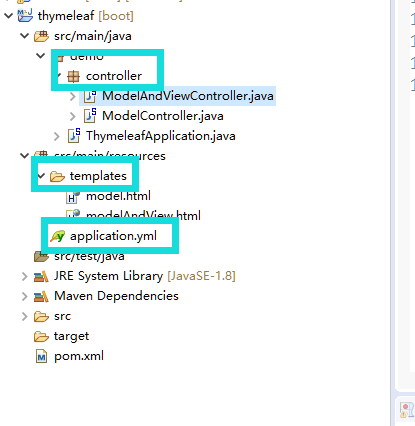Expand ModelController.java node

(x=73, y=116)
